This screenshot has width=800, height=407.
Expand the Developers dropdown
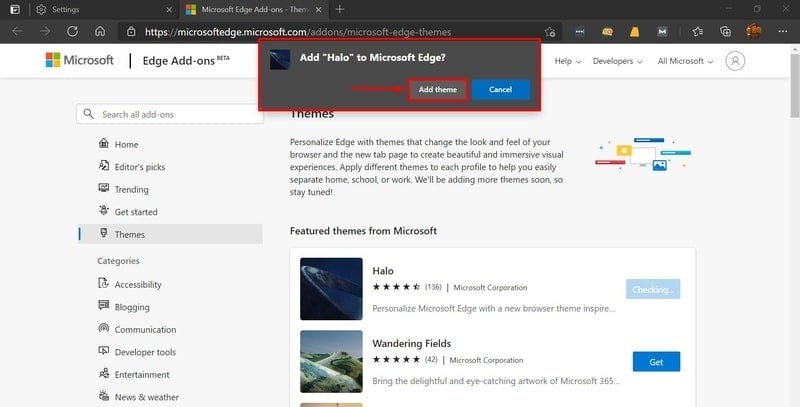pos(617,61)
